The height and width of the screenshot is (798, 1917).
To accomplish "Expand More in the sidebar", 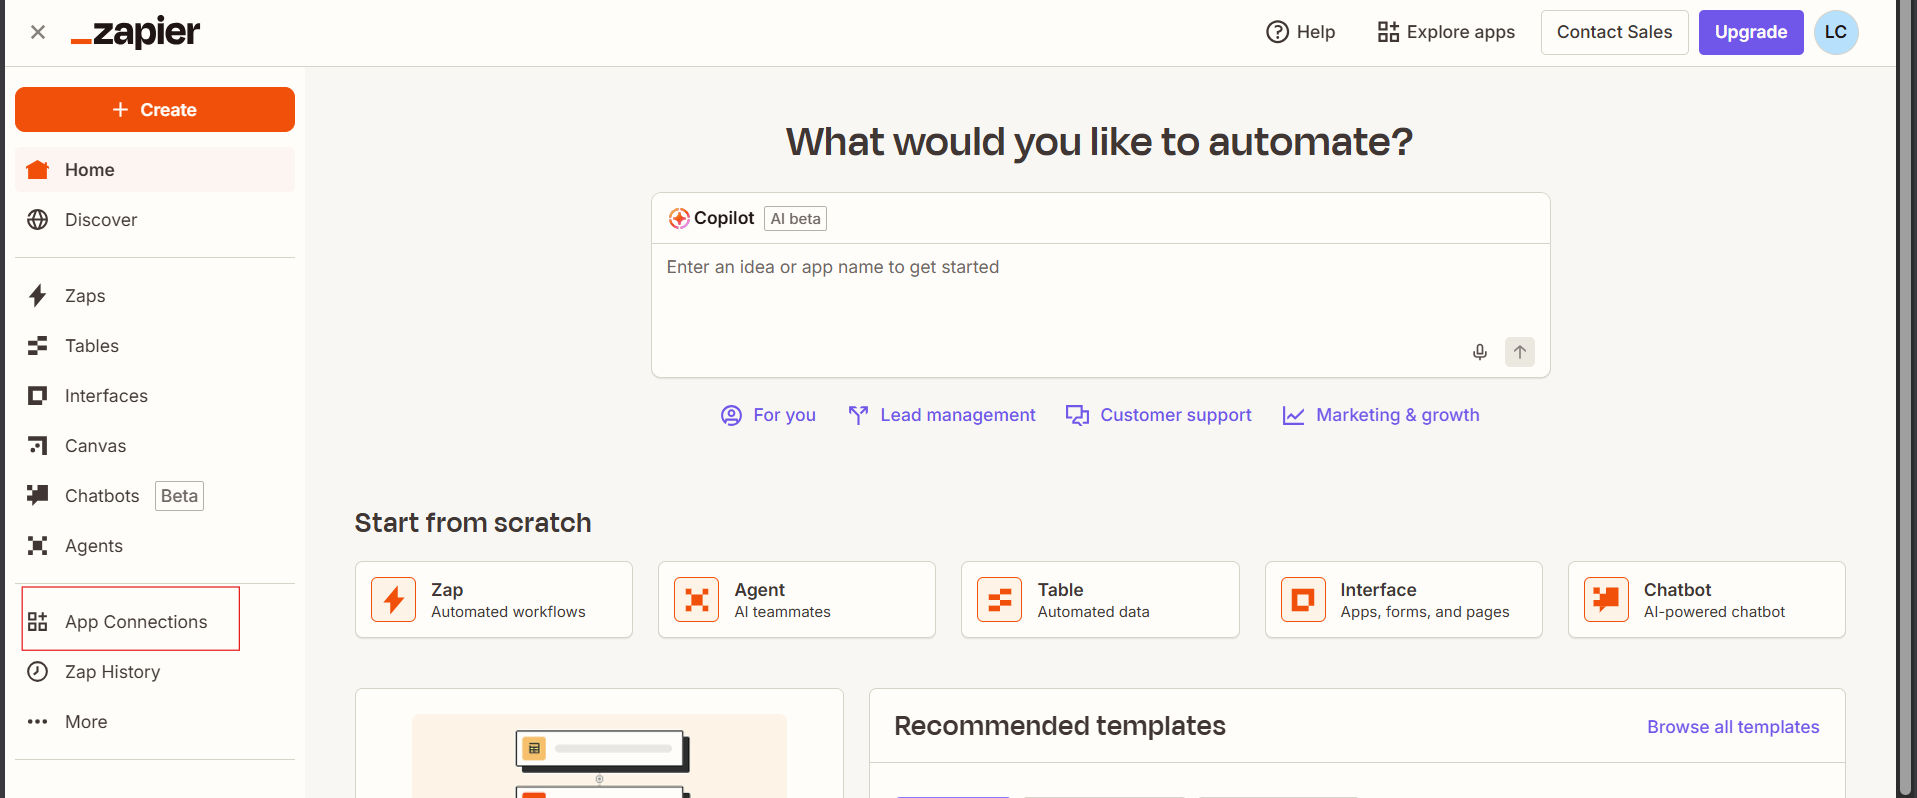I will click(155, 721).
